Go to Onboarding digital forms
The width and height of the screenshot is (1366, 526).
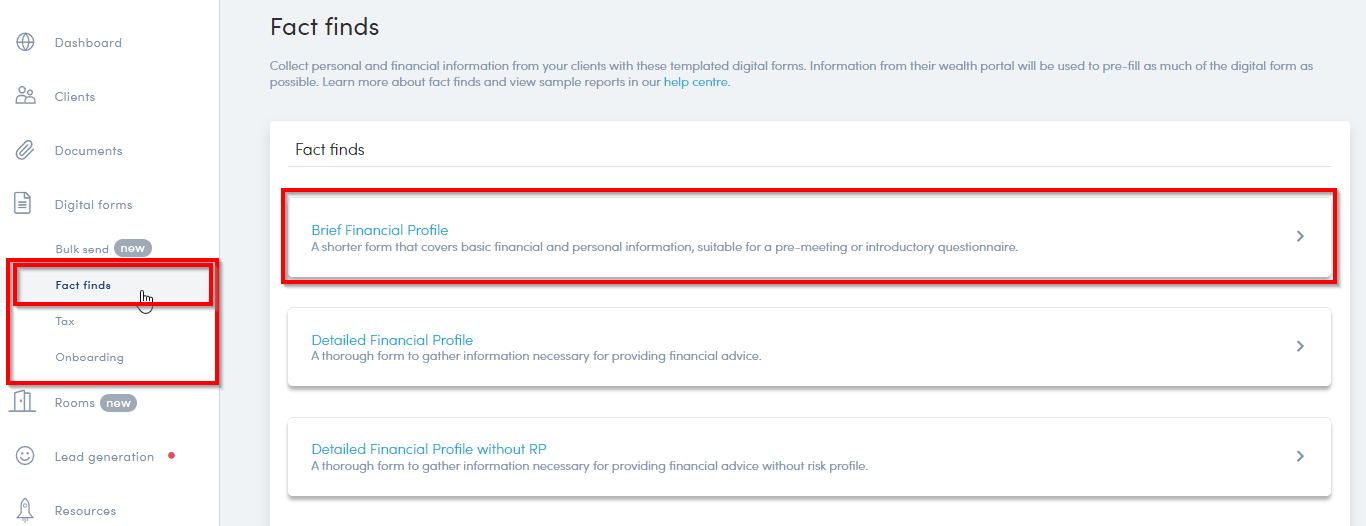(x=89, y=357)
